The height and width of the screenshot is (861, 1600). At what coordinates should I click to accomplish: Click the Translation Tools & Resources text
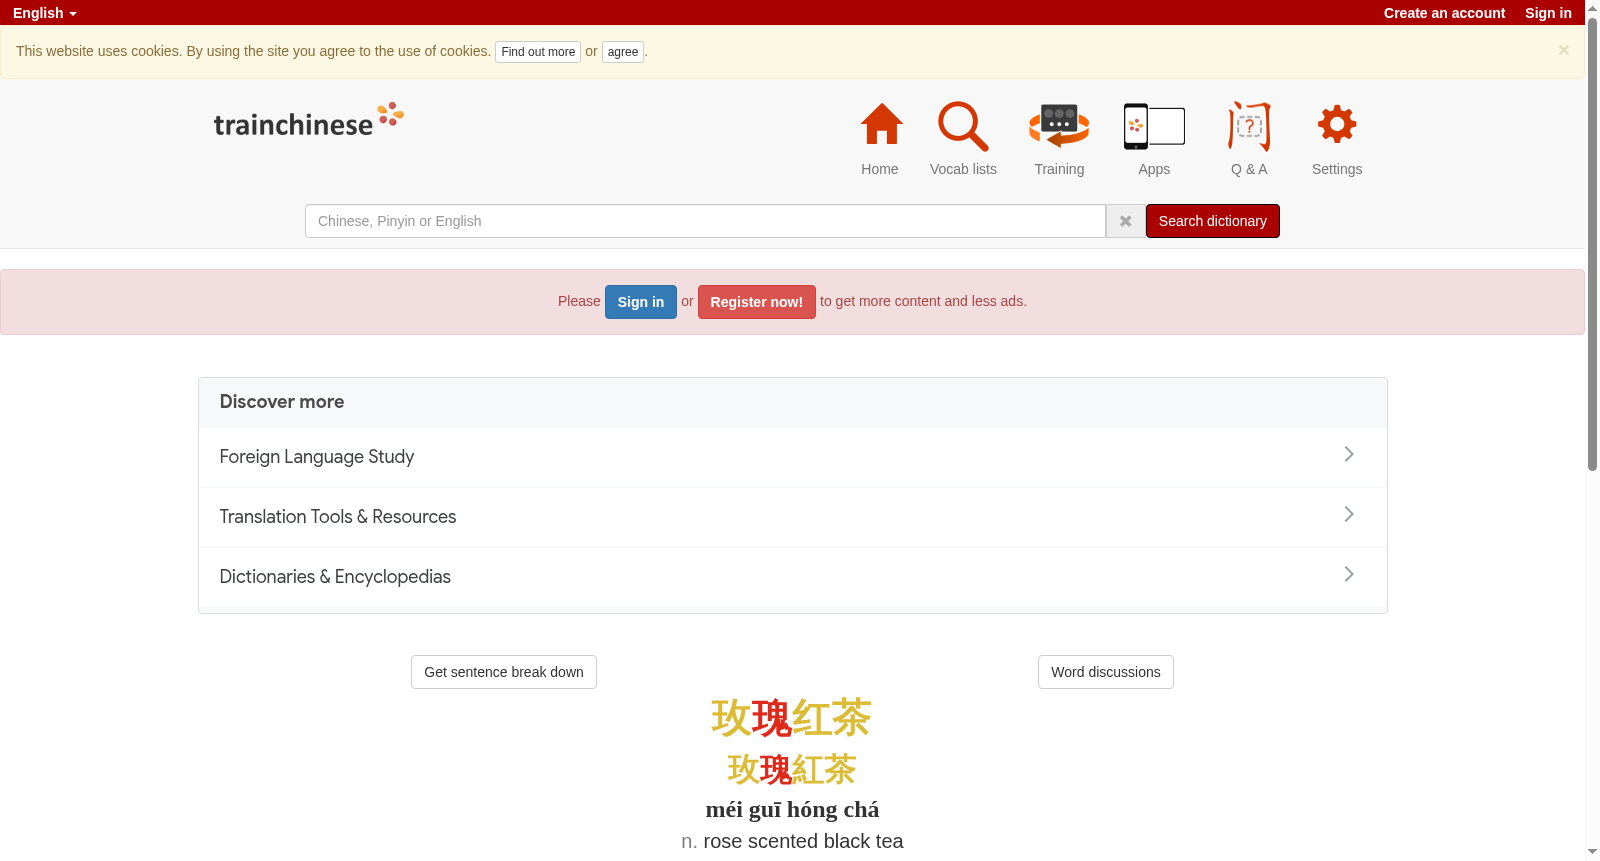tap(338, 517)
